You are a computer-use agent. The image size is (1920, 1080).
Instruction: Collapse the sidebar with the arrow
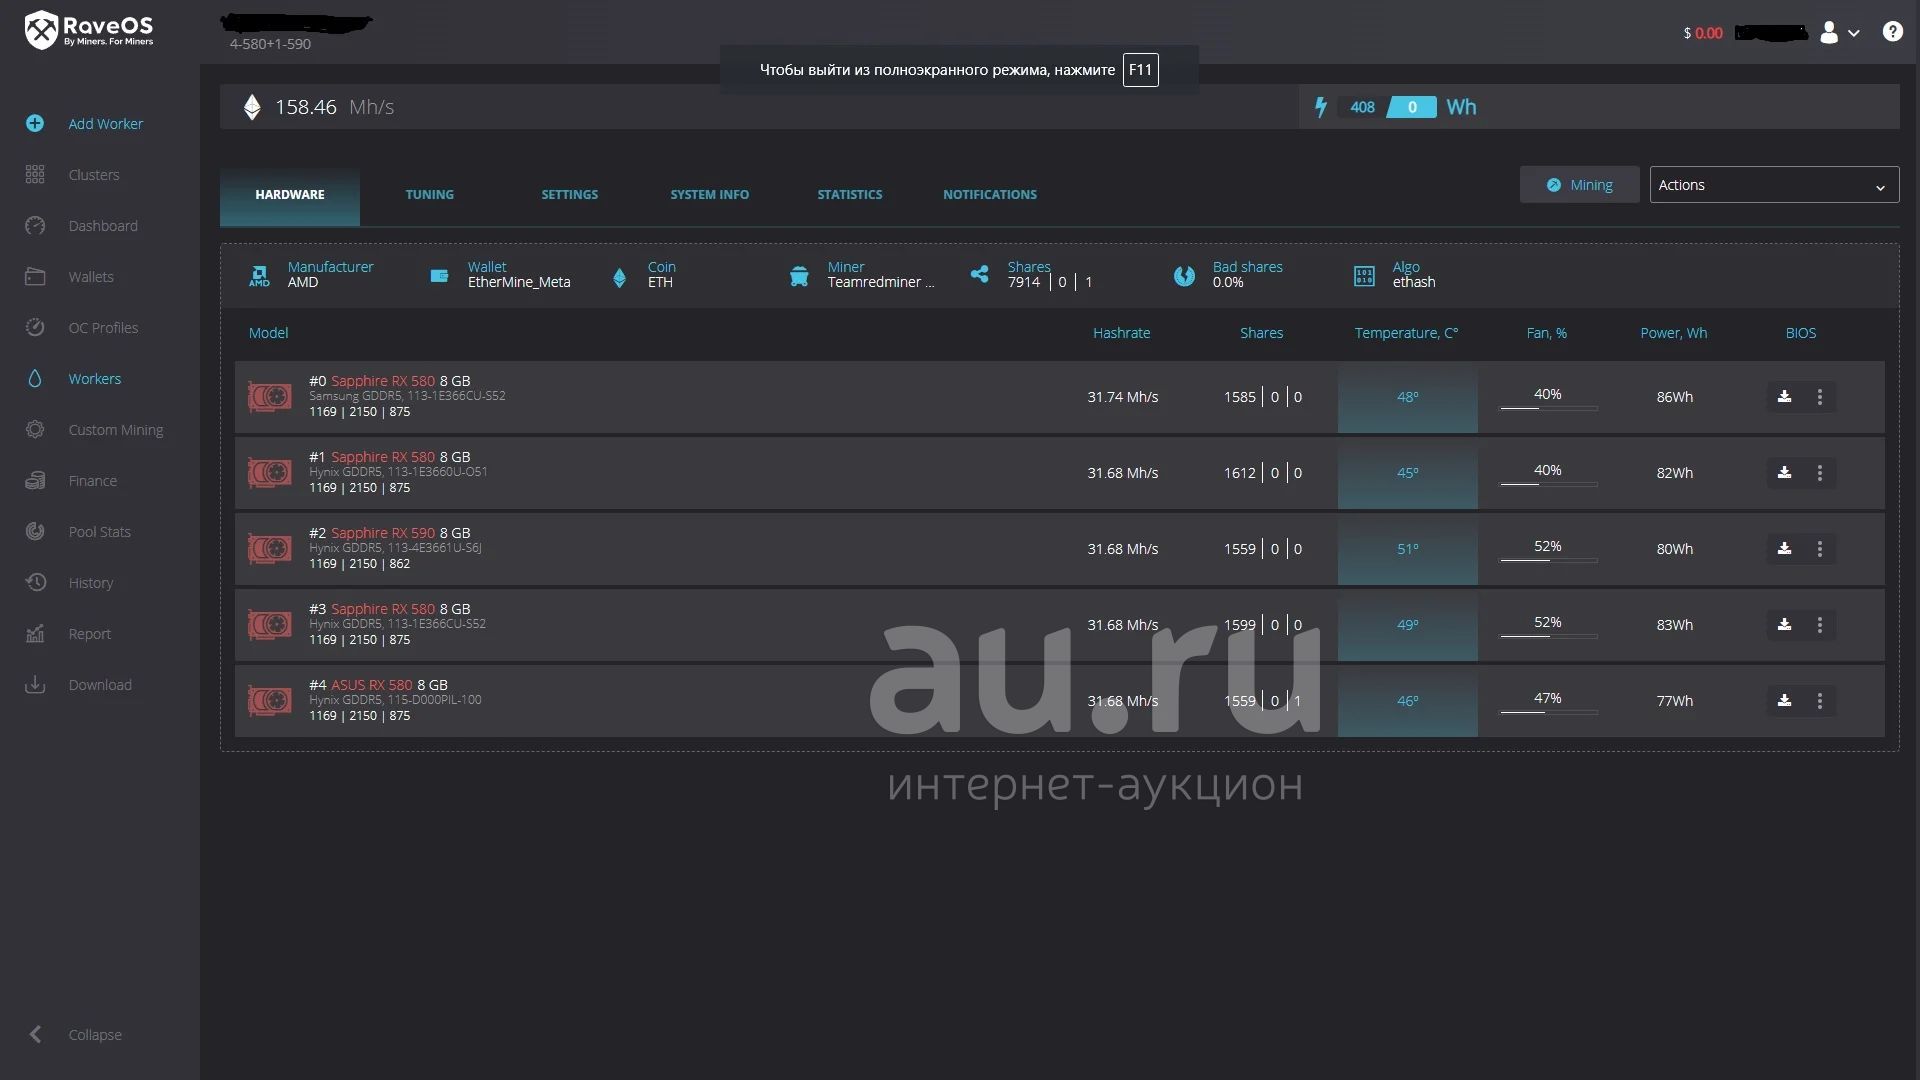point(36,1034)
